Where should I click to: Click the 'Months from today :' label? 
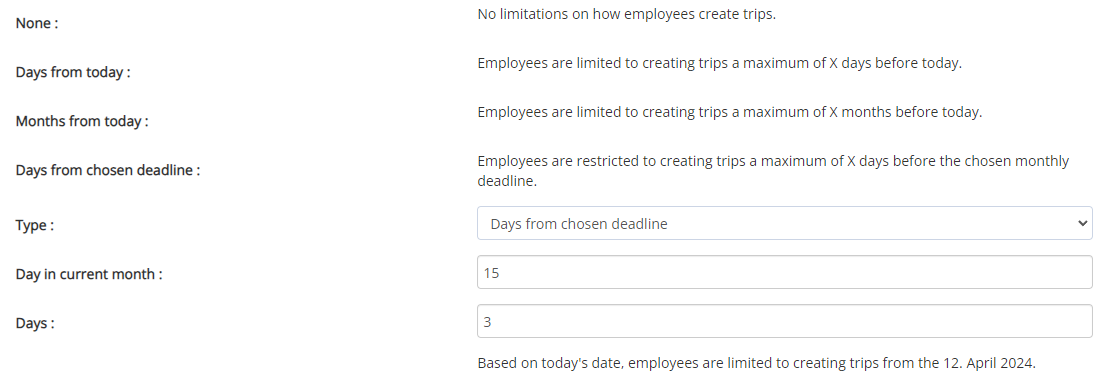point(82,121)
